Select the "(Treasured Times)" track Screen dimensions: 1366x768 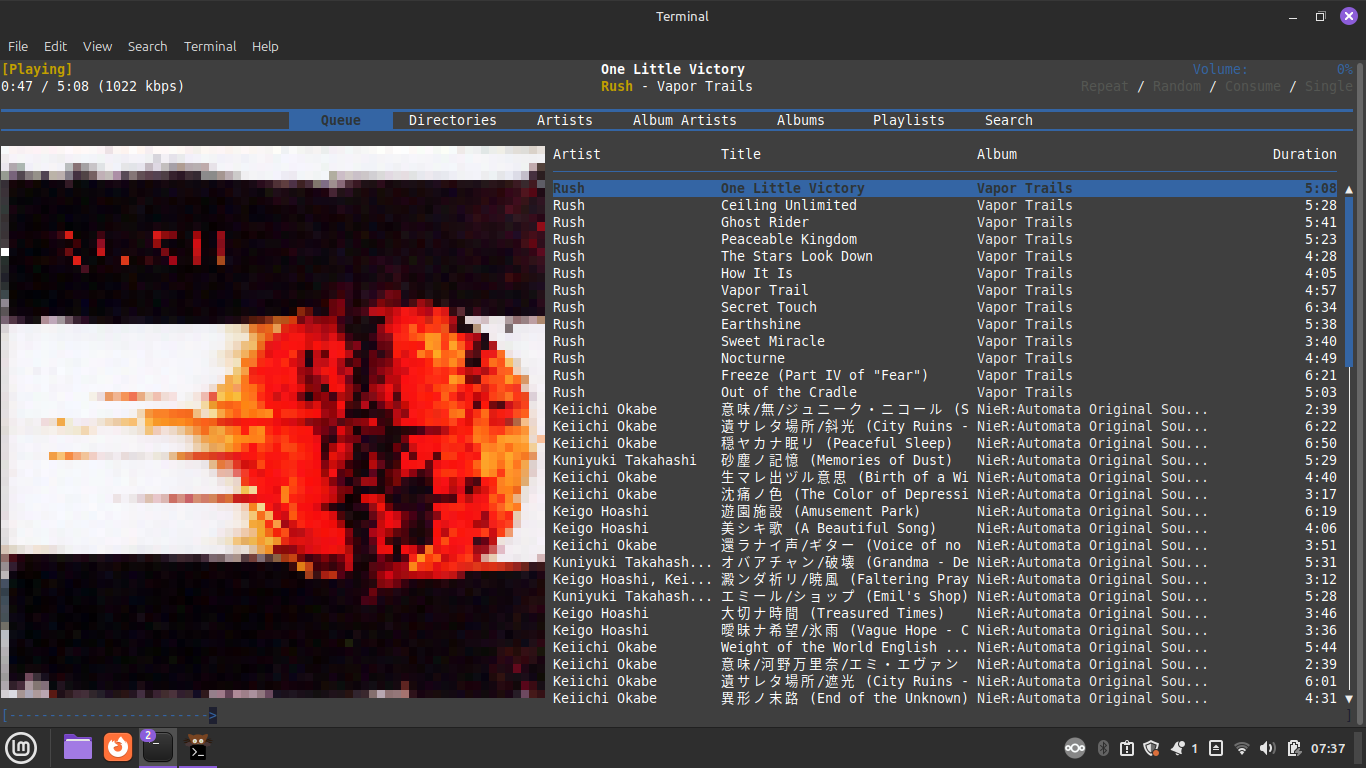945,613
